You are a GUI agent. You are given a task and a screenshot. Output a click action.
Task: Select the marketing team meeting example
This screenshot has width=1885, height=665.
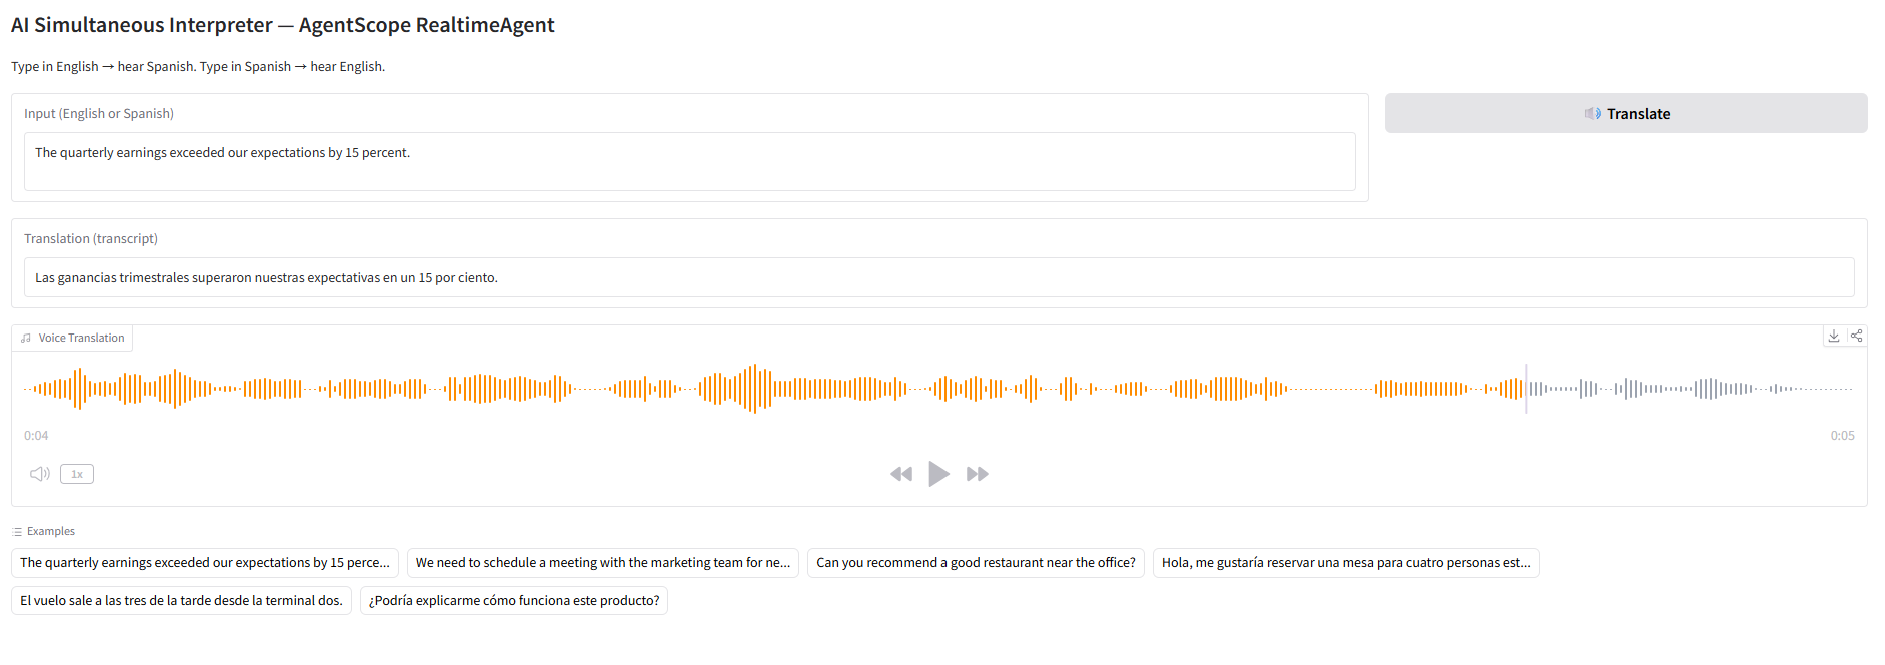click(603, 563)
